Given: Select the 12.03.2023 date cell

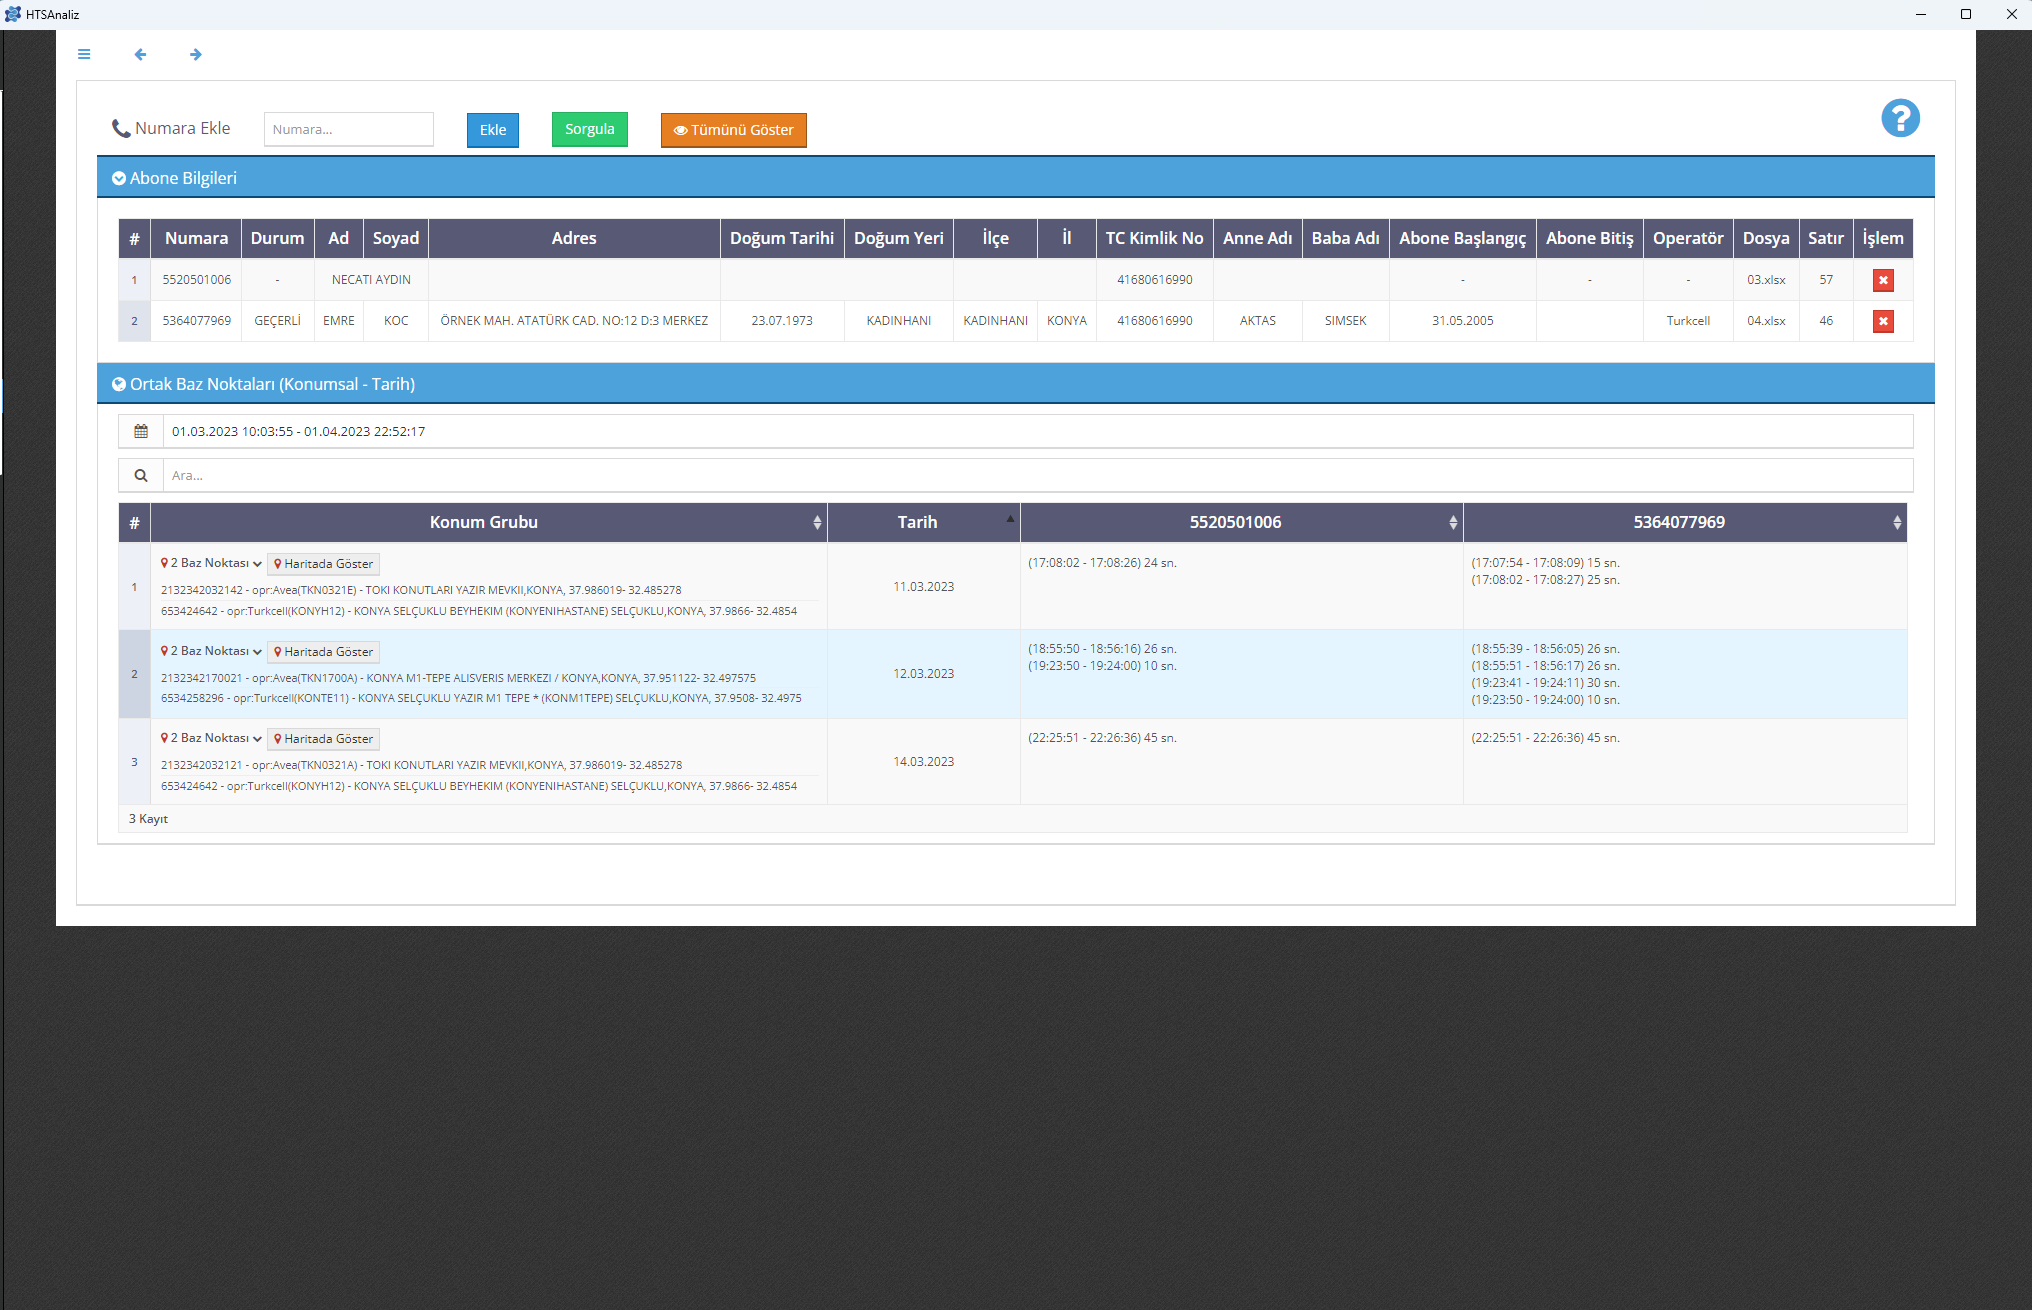Looking at the screenshot, I should (x=923, y=674).
